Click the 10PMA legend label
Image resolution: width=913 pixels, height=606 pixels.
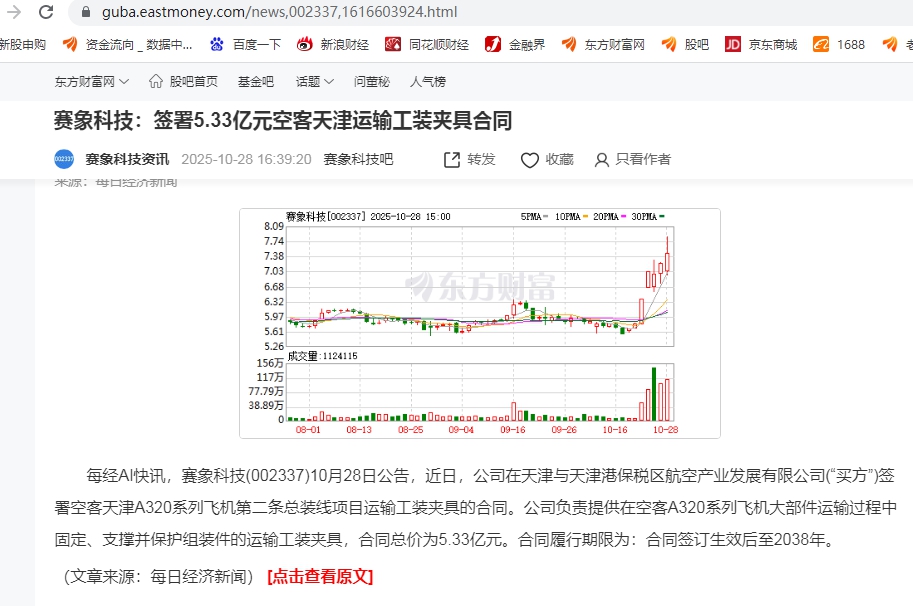568,217
